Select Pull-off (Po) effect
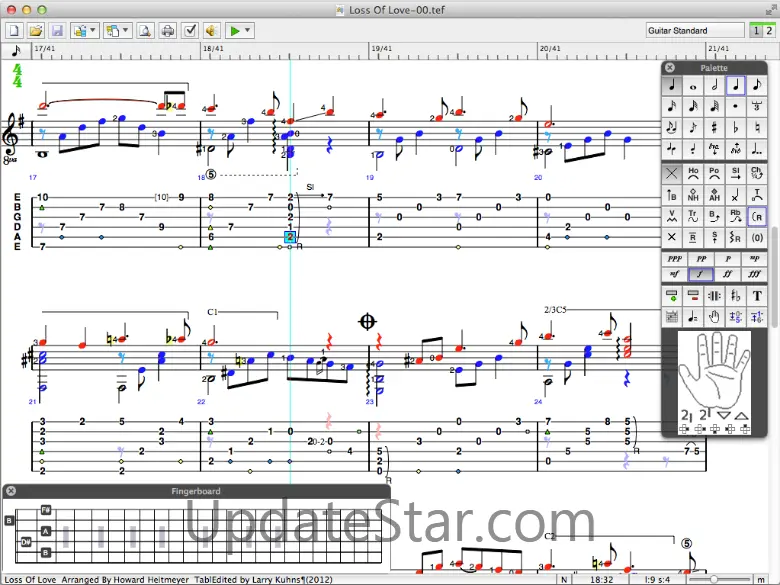 tap(714, 174)
